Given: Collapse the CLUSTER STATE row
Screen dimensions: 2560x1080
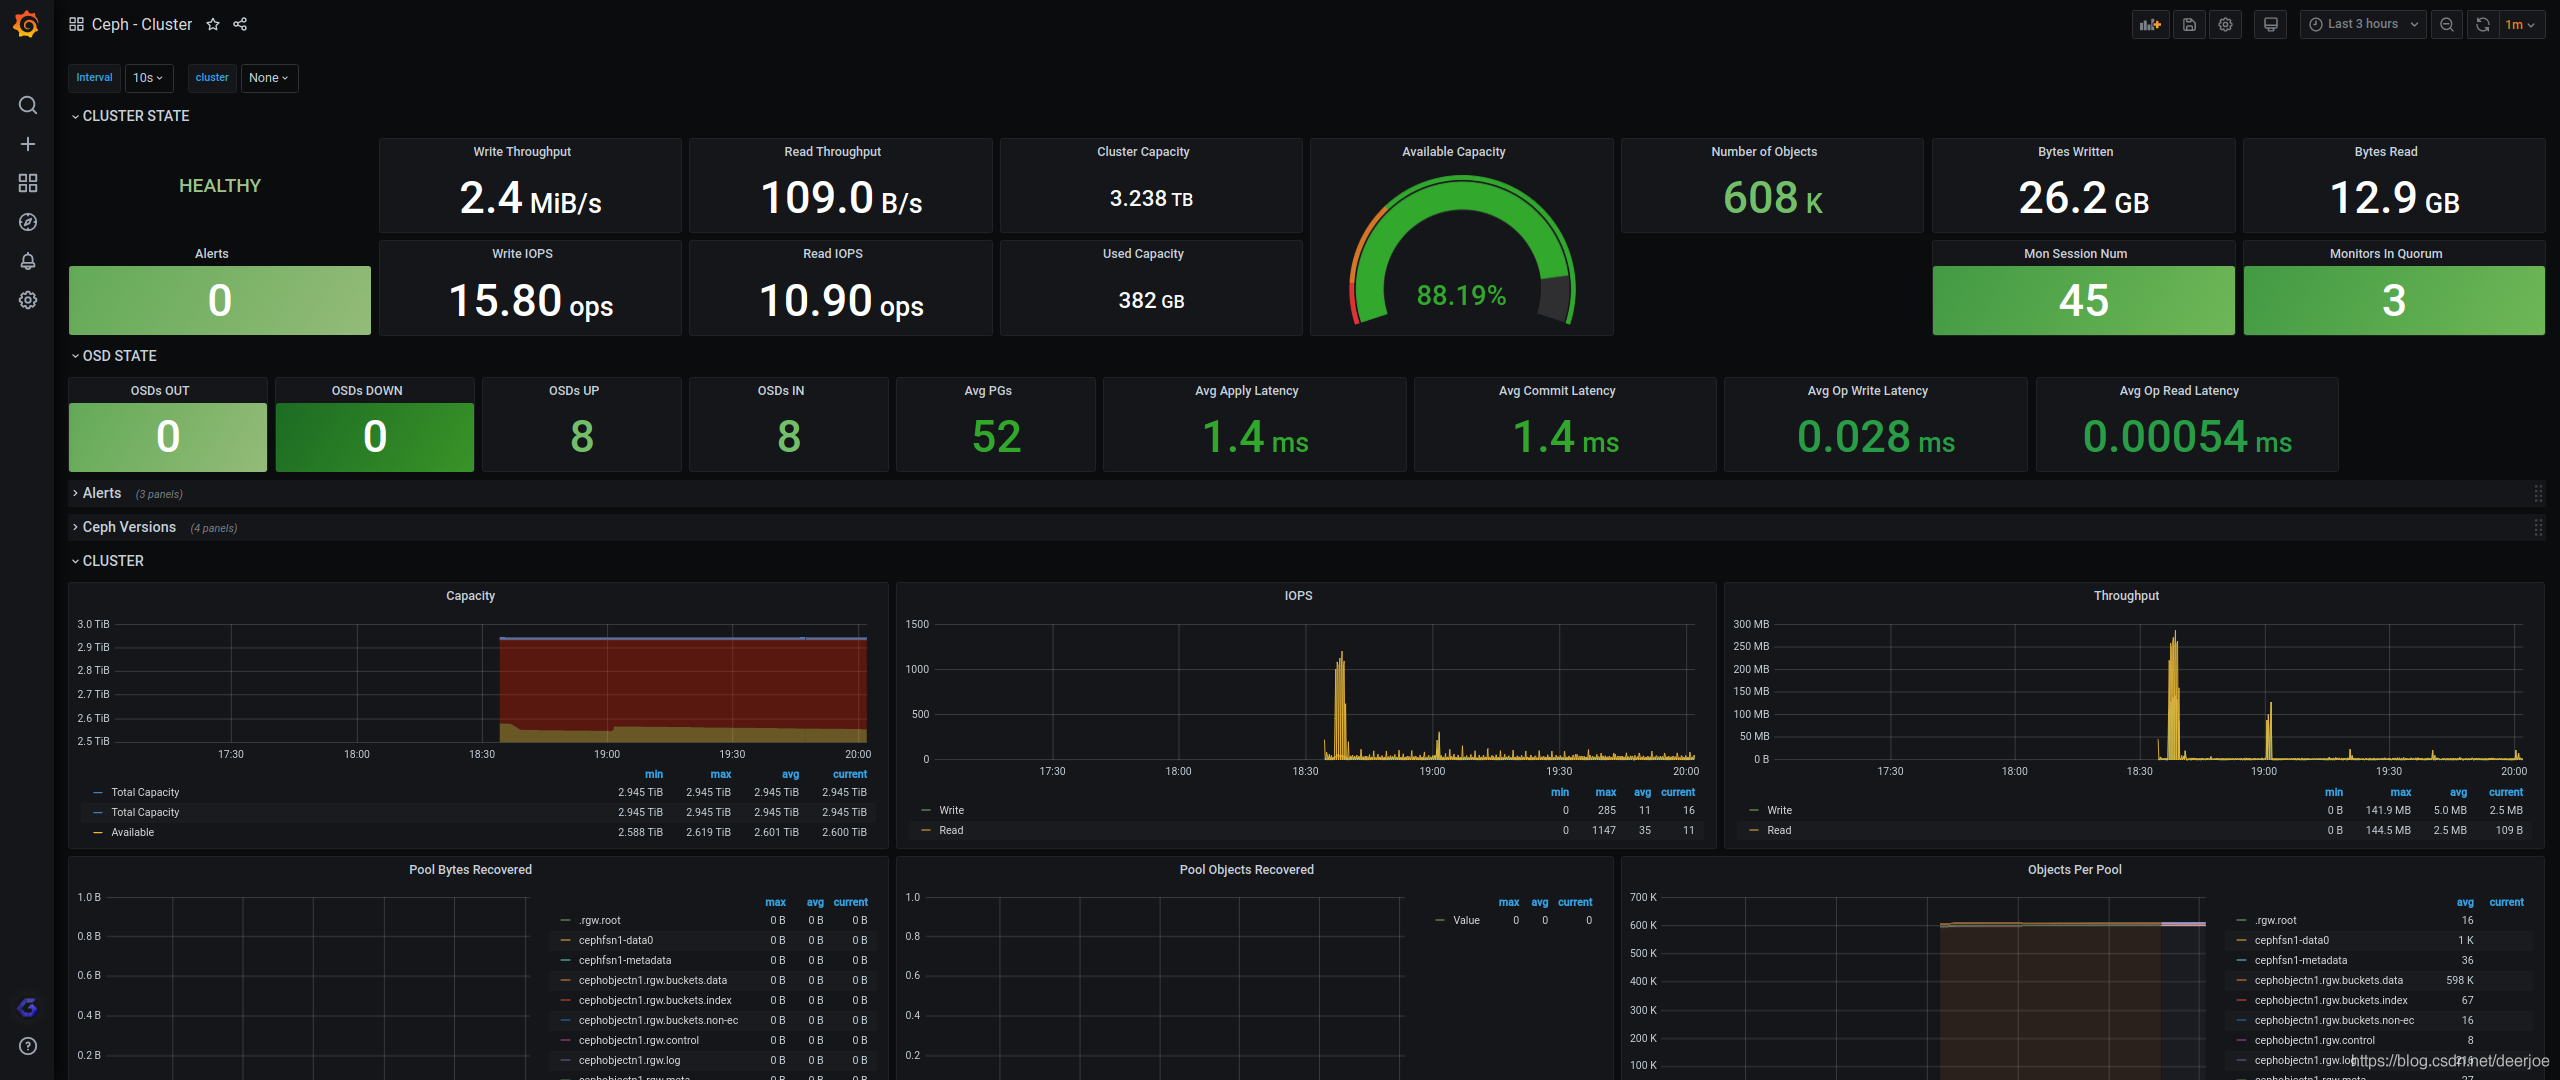Looking at the screenshot, I should 130,116.
